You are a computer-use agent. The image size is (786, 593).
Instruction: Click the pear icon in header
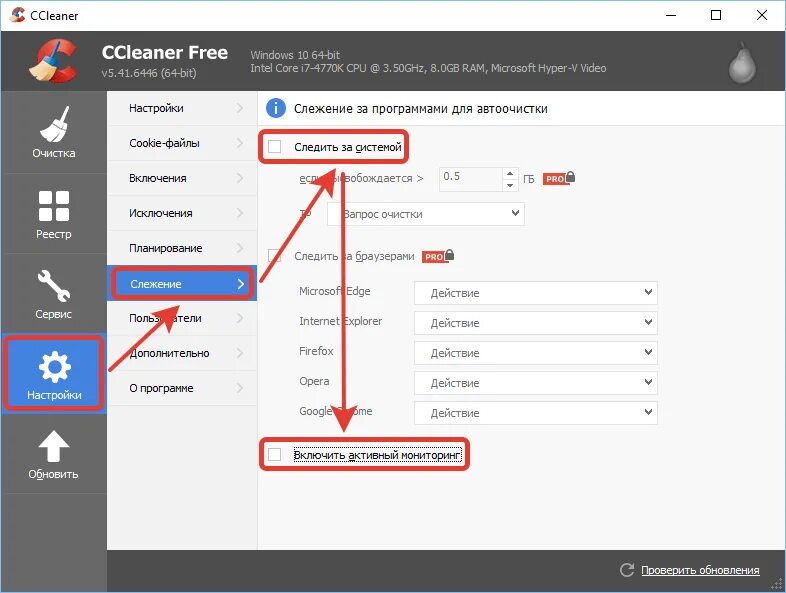742,64
